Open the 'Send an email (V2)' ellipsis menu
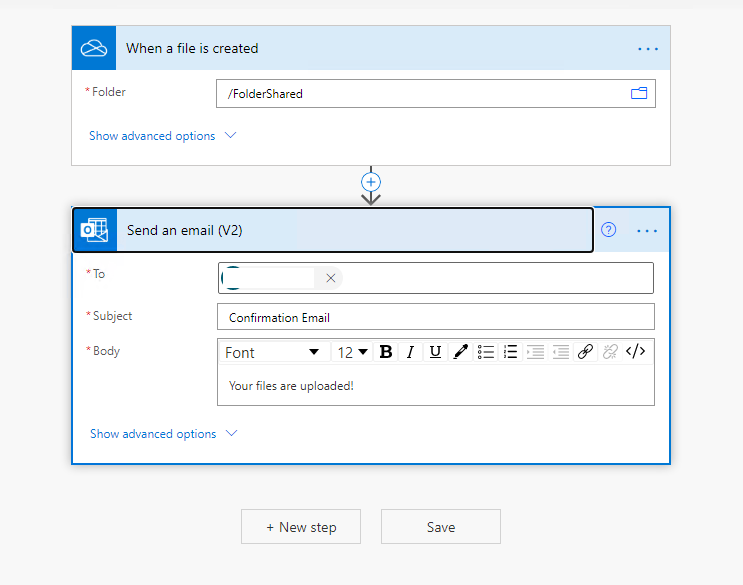Screen dimensions: 743x585 point(647,231)
